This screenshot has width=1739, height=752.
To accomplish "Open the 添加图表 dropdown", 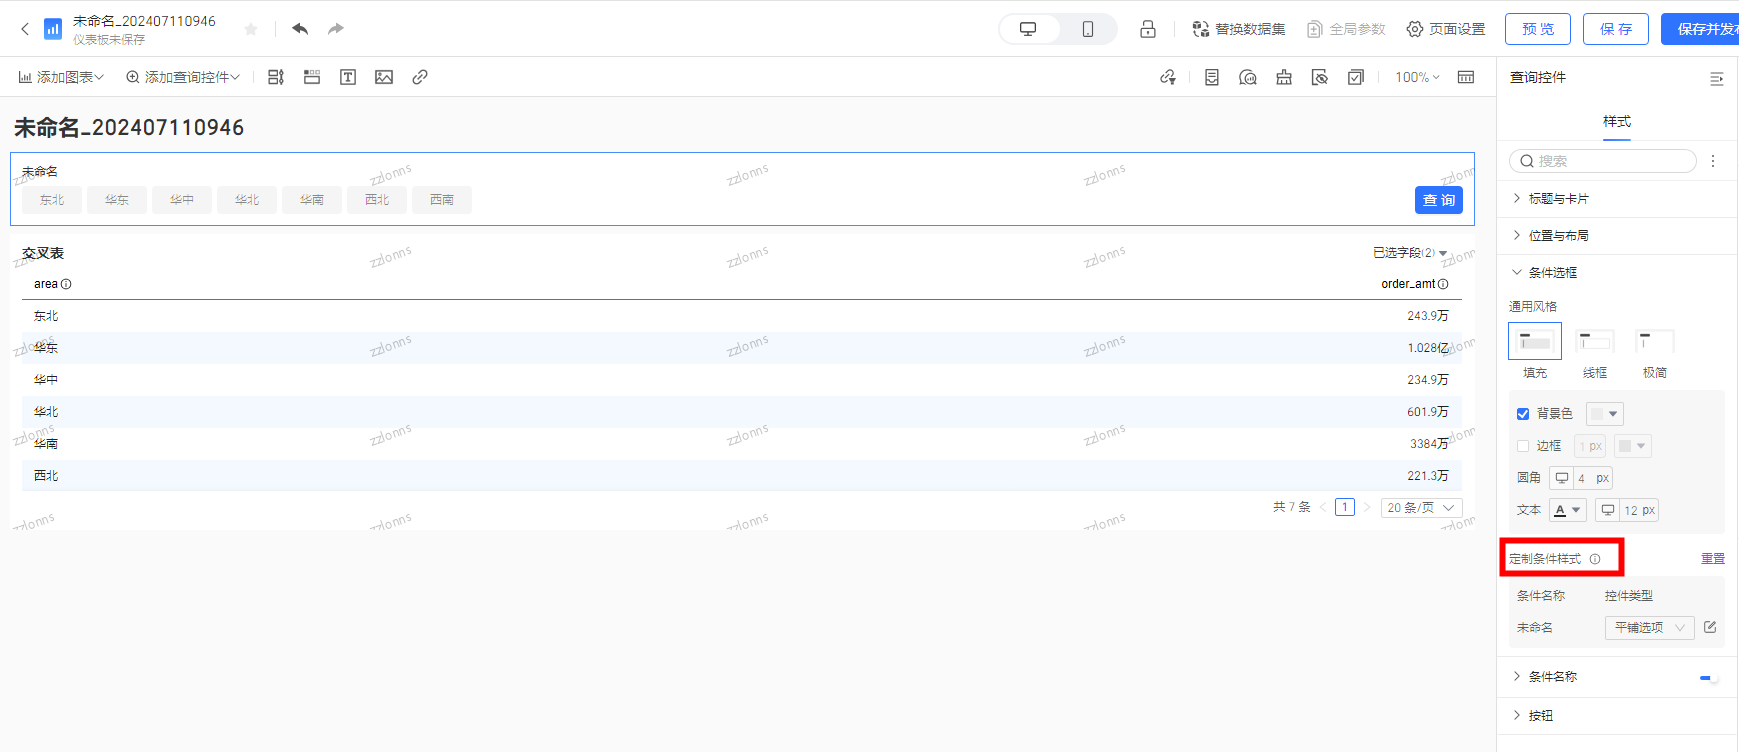I will 61,77.
